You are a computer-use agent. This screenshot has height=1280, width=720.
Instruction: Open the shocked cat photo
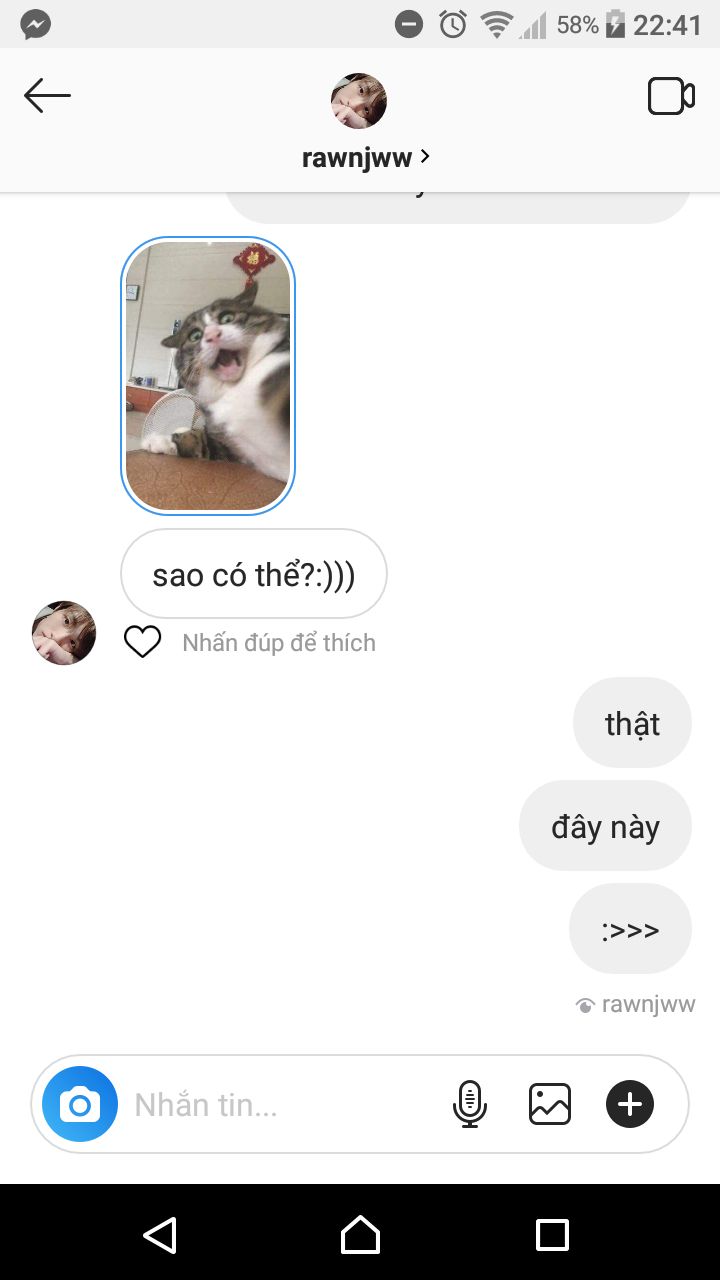pyautogui.click(x=208, y=376)
